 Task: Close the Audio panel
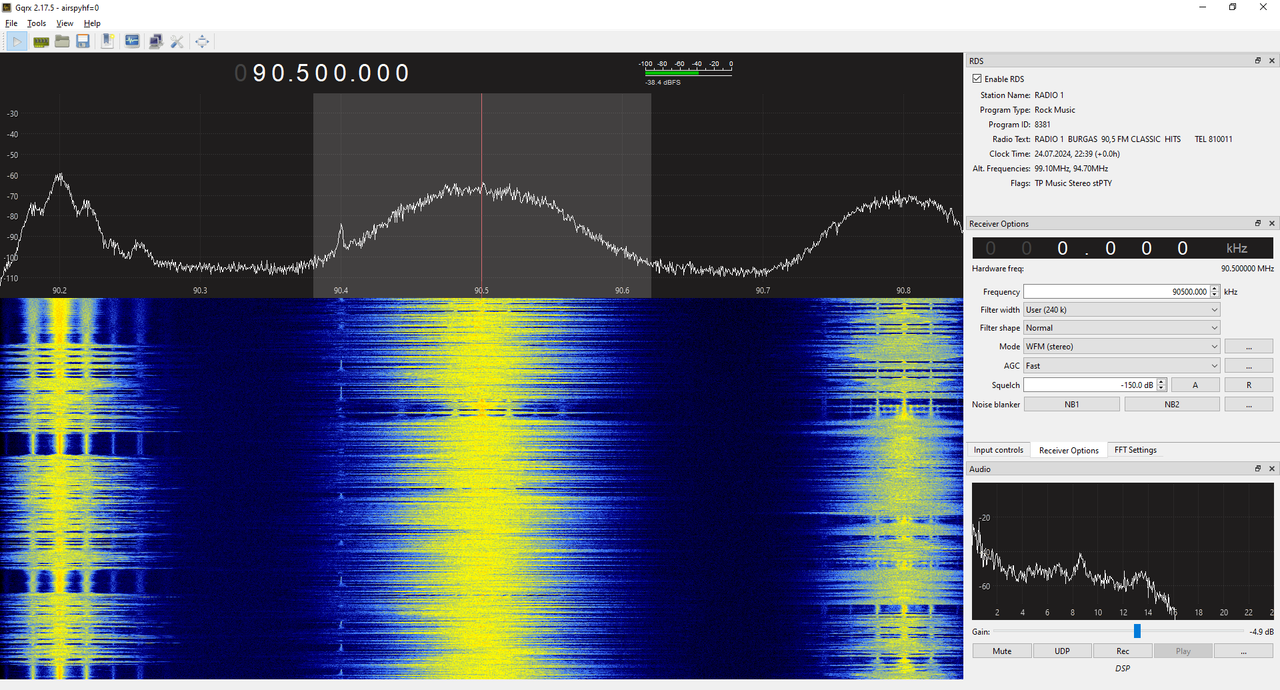1272,468
